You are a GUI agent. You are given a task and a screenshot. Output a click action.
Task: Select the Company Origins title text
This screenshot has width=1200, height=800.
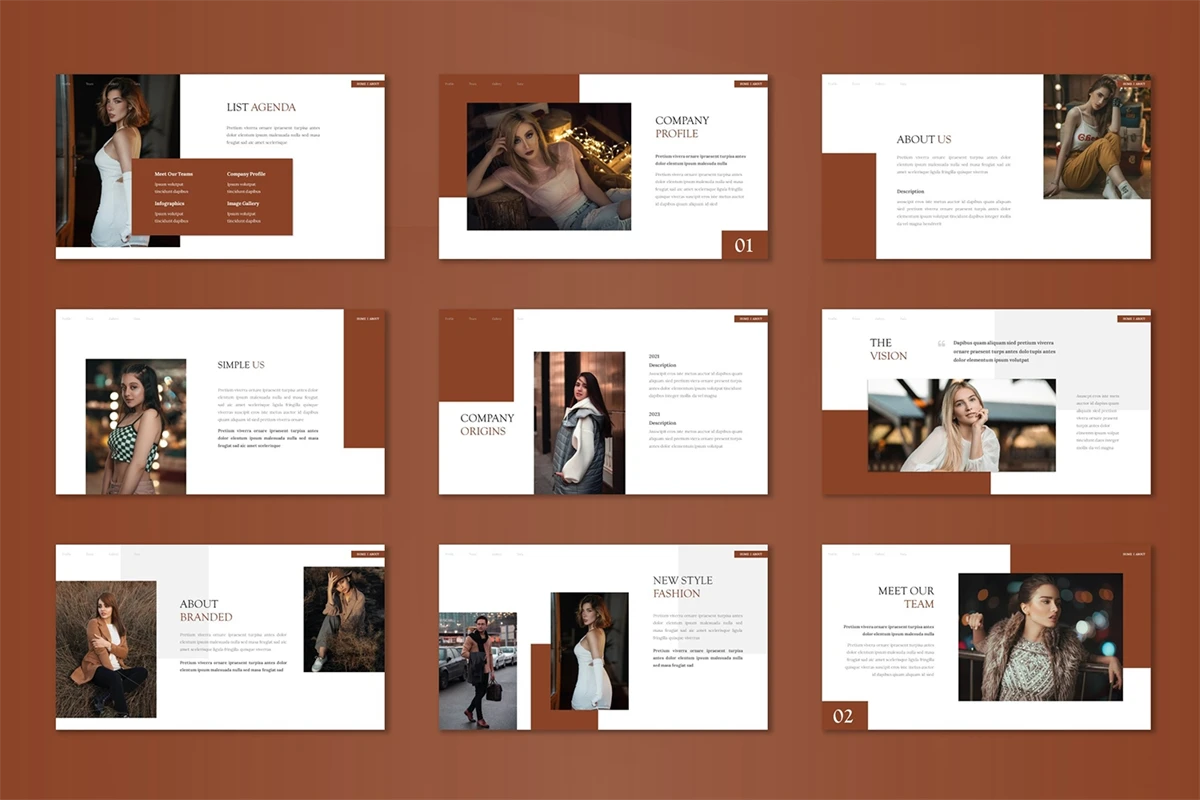487,425
